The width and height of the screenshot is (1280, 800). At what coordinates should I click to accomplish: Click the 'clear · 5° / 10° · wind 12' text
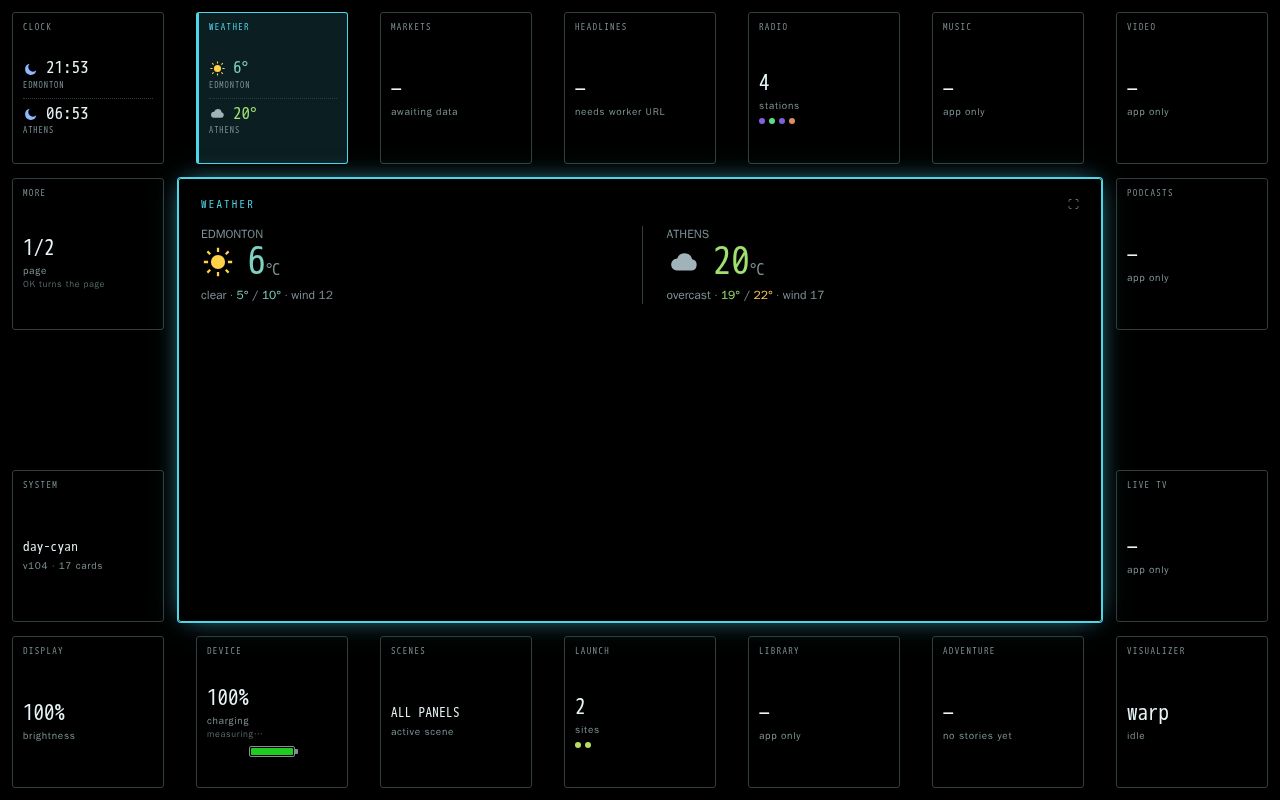click(x=267, y=295)
